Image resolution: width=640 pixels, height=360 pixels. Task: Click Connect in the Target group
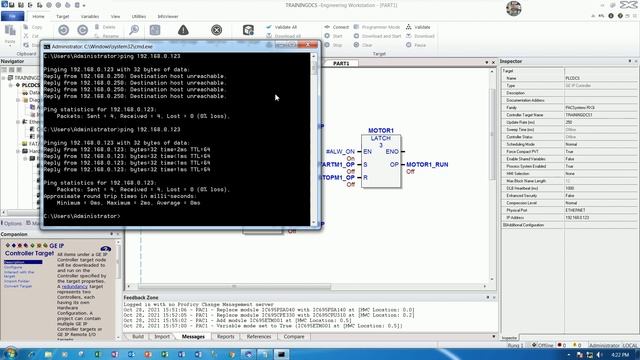click(x=337, y=27)
